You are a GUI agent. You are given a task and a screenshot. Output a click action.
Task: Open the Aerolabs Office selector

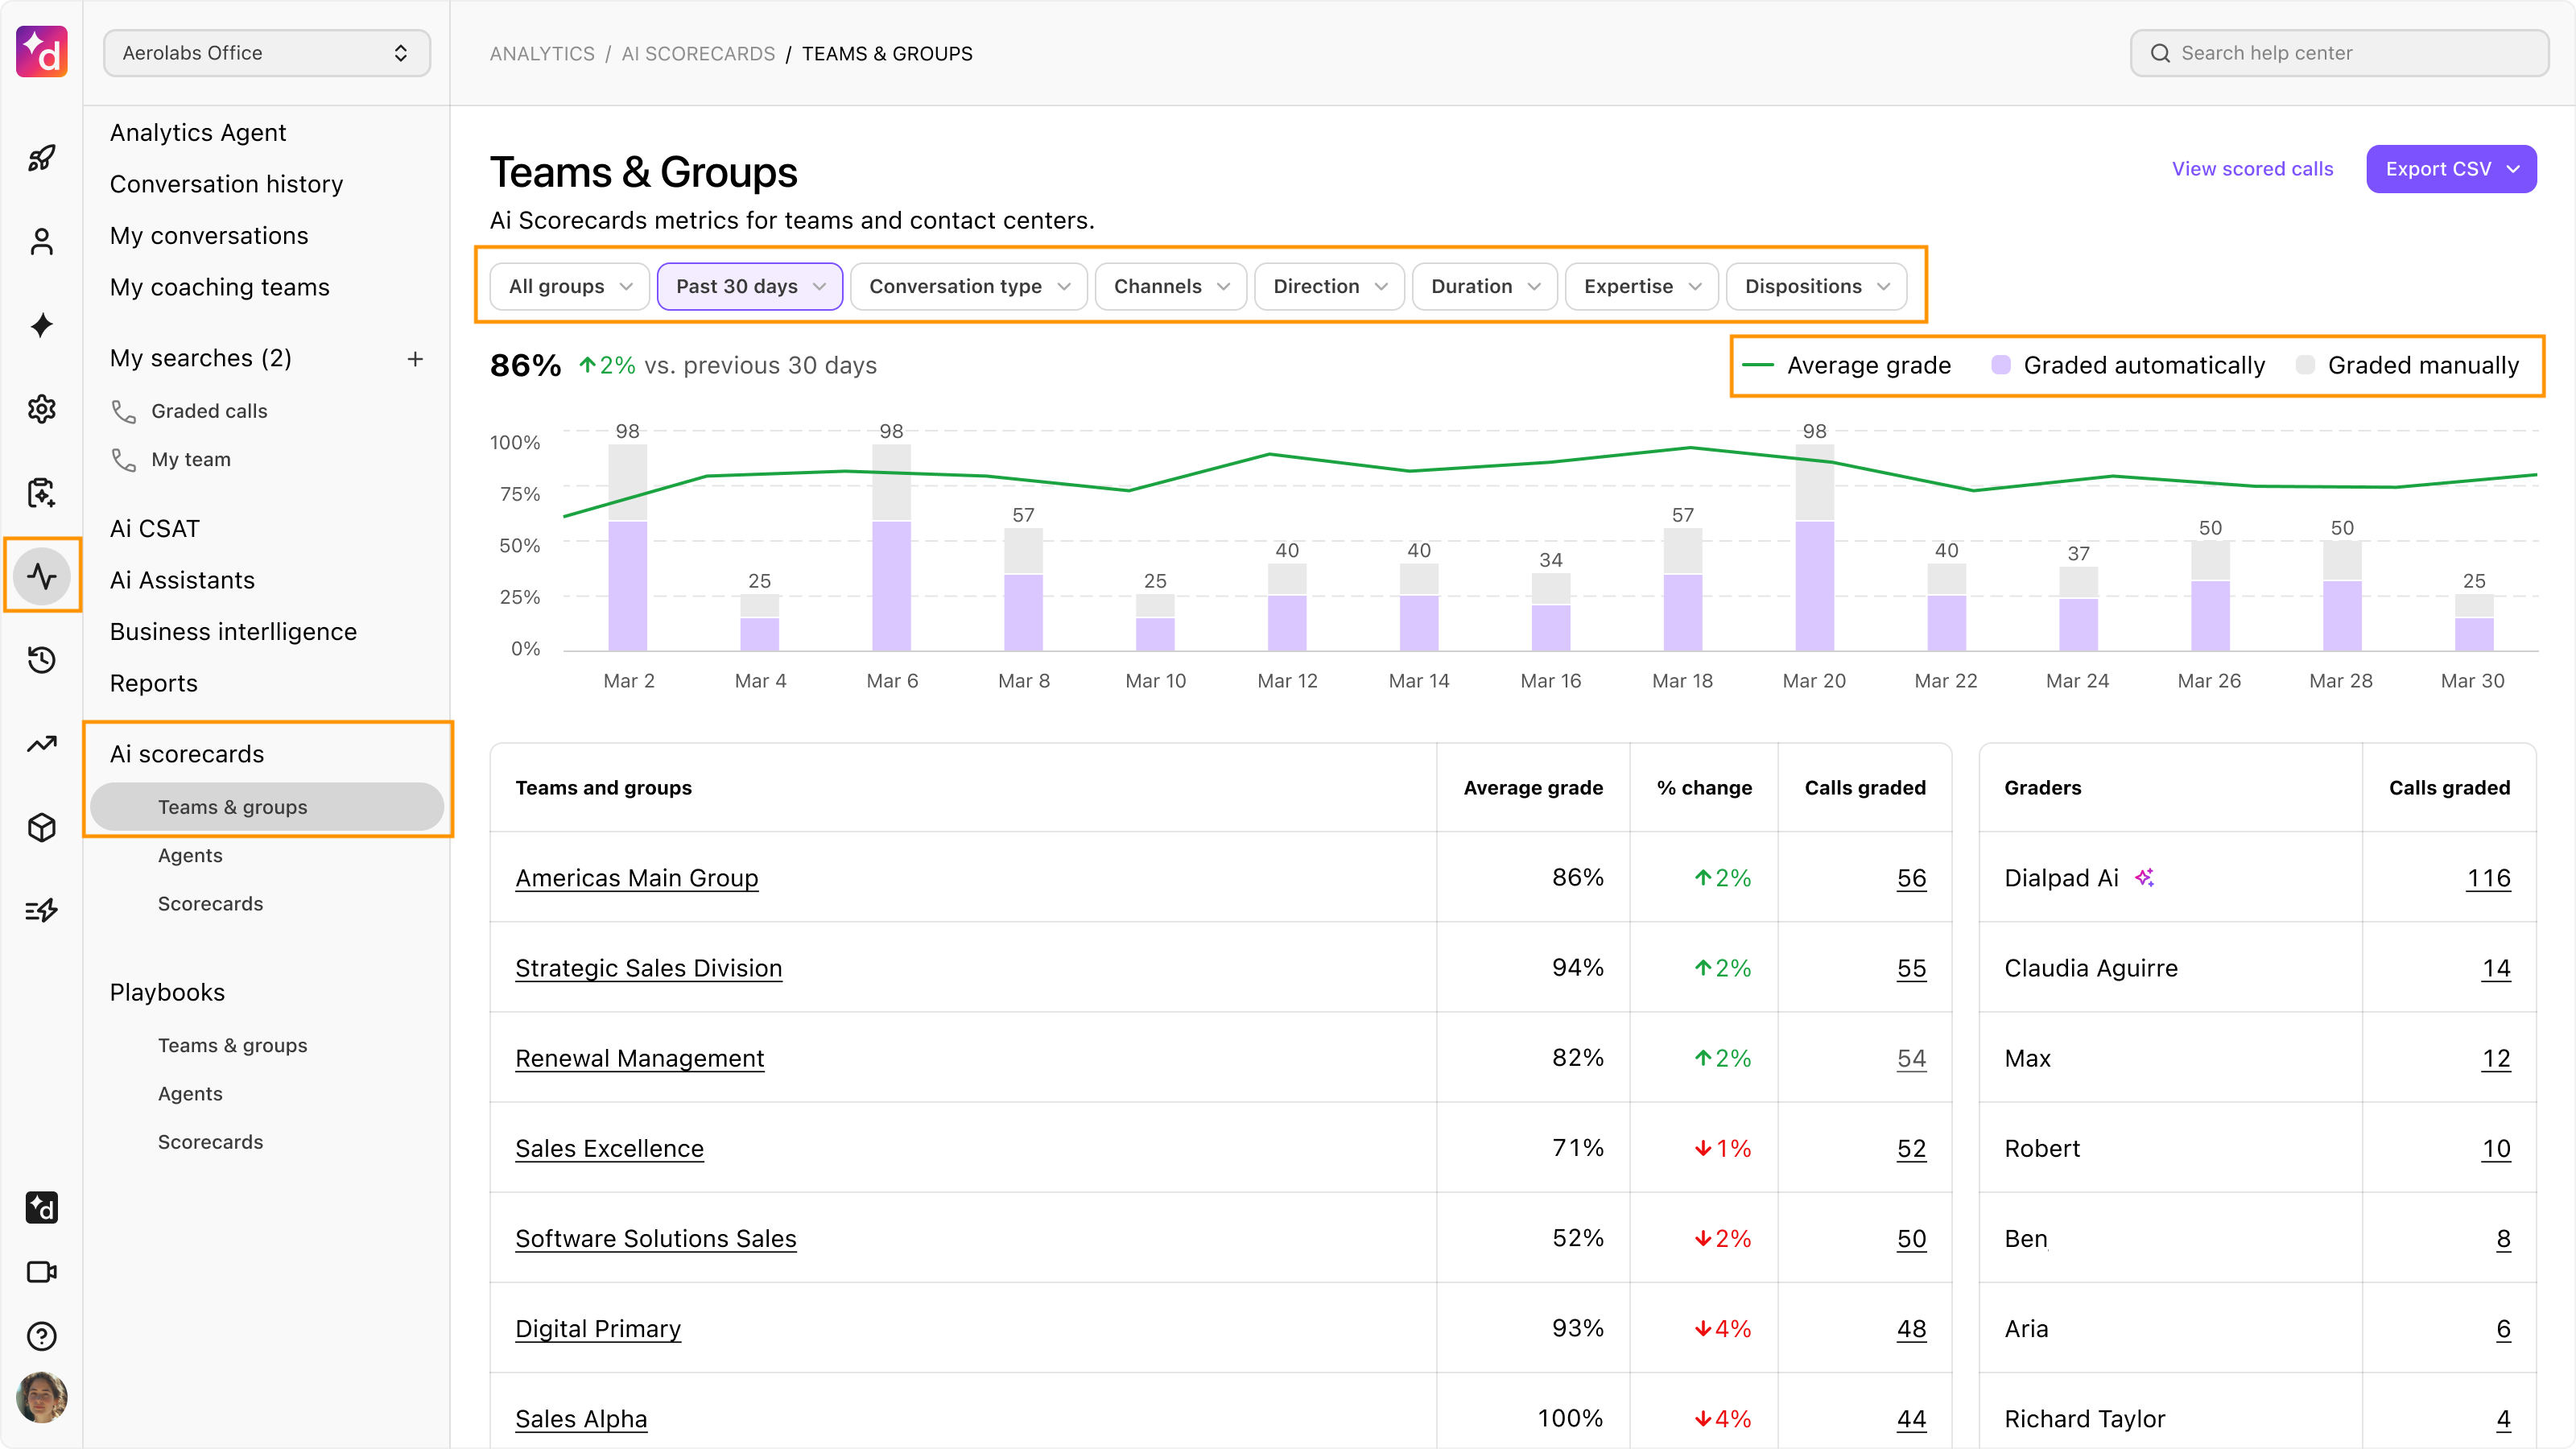pos(267,53)
